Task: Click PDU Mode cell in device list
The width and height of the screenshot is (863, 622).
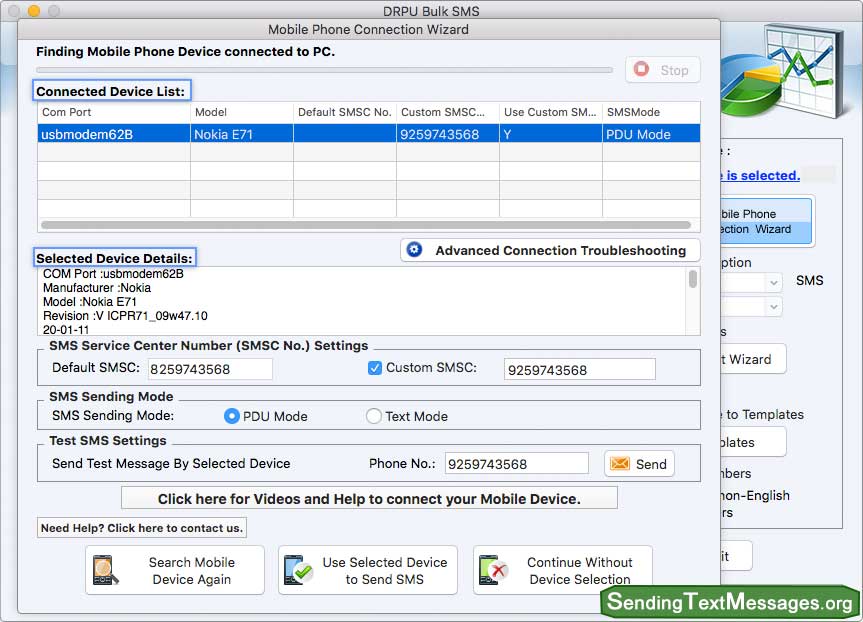Action: click(x=651, y=134)
